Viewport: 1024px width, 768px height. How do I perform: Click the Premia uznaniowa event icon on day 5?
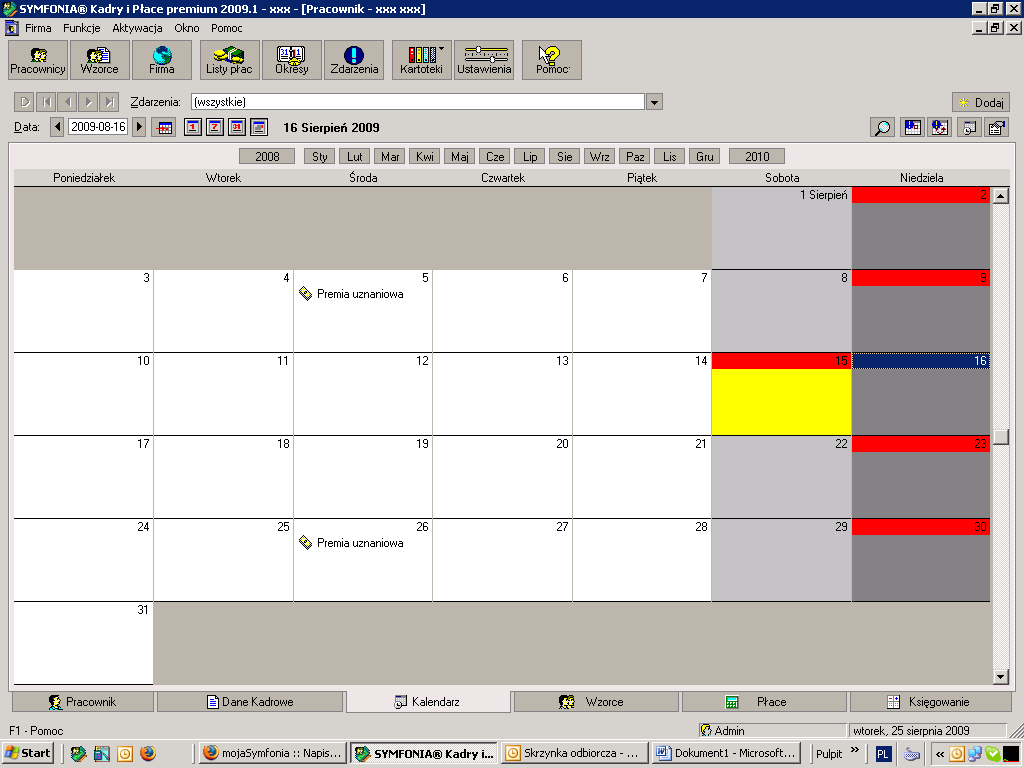click(x=305, y=293)
